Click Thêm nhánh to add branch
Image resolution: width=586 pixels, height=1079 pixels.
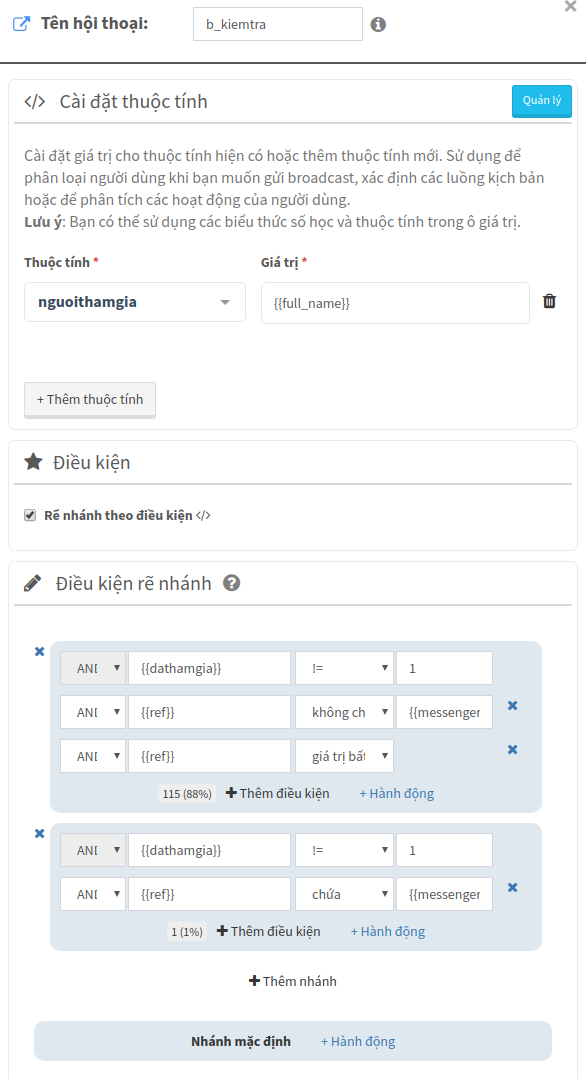293,981
